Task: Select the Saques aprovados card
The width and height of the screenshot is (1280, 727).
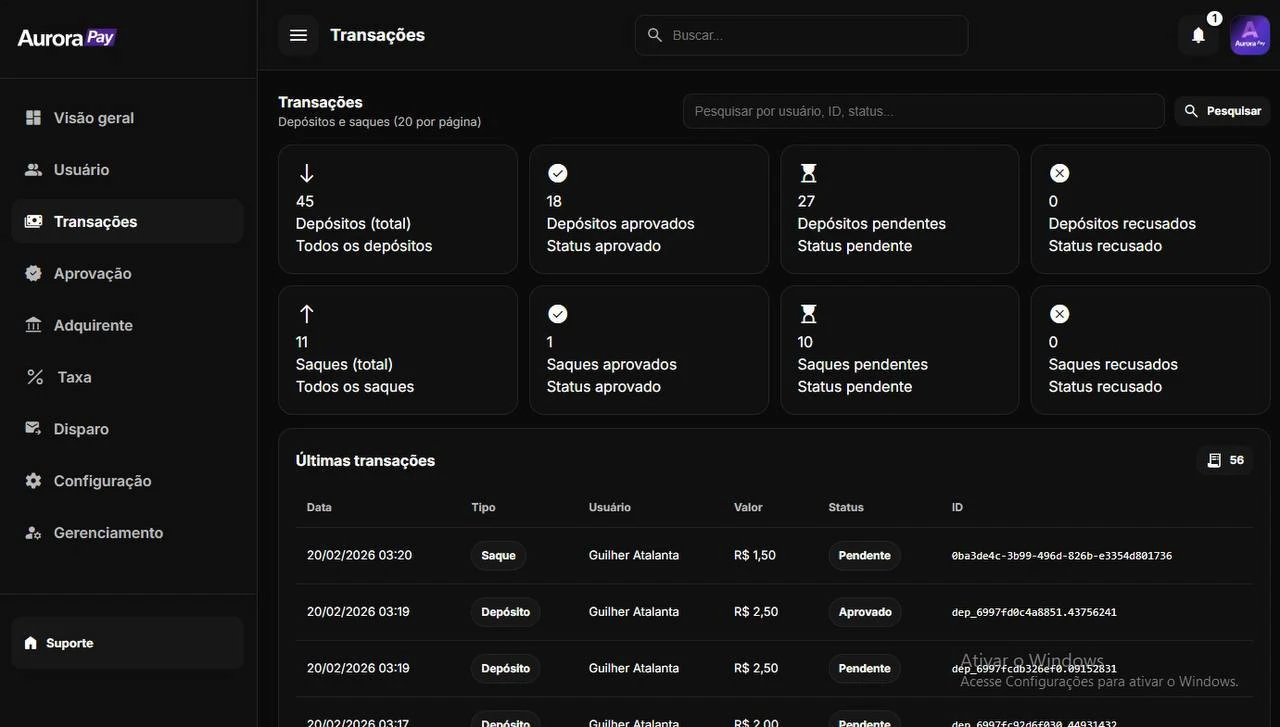Action: (648, 350)
